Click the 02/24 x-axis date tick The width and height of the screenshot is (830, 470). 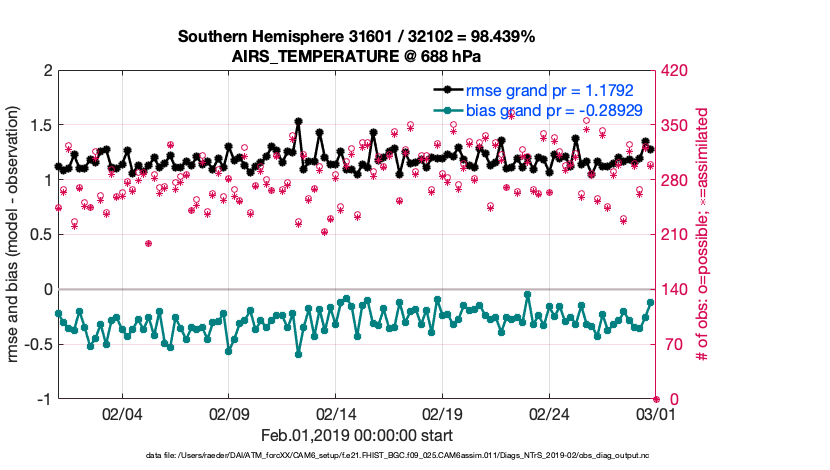coord(549,414)
